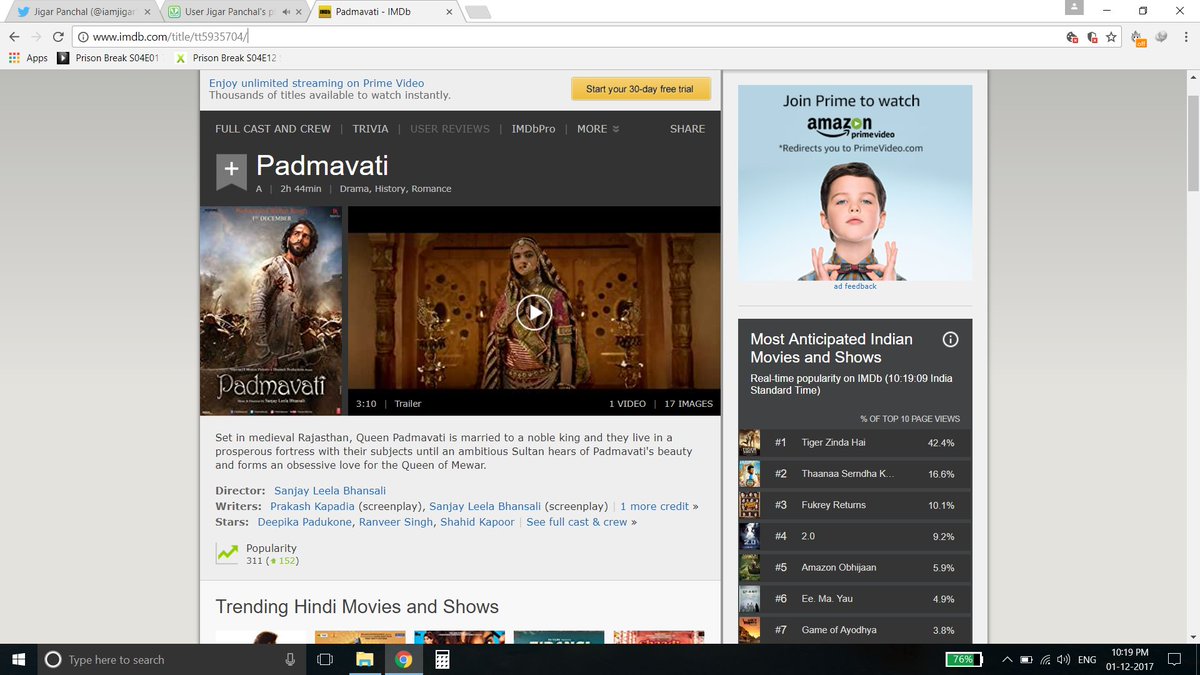
Task: Open the Windows Start menu
Action: 18,659
